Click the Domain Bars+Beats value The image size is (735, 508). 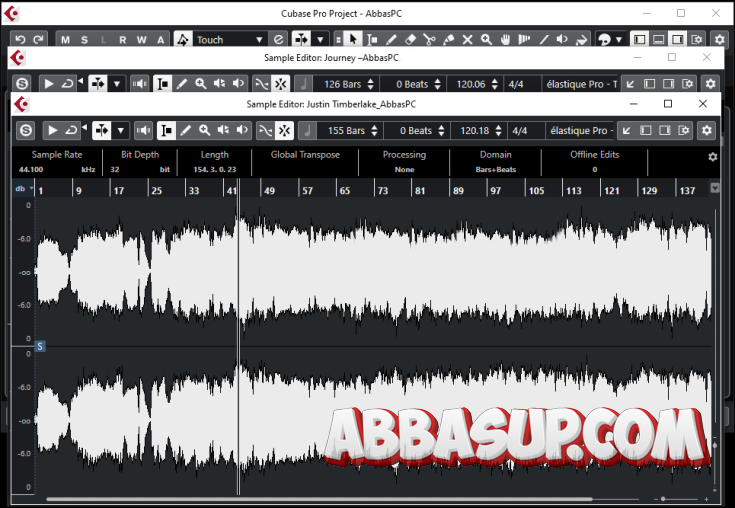pyautogui.click(x=495, y=170)
